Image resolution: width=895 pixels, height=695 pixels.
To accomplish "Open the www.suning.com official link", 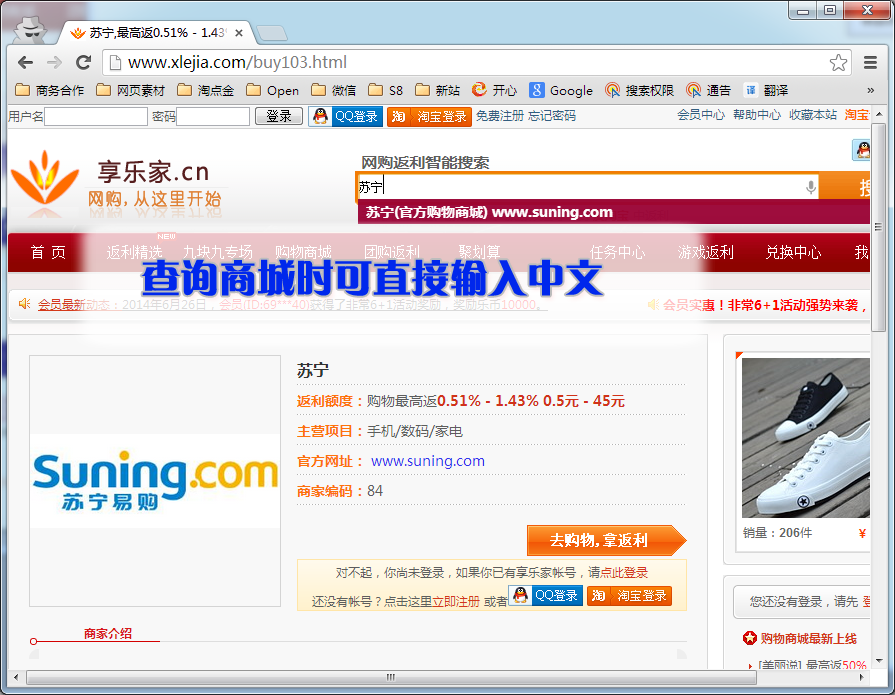I will tap(428, 461).
